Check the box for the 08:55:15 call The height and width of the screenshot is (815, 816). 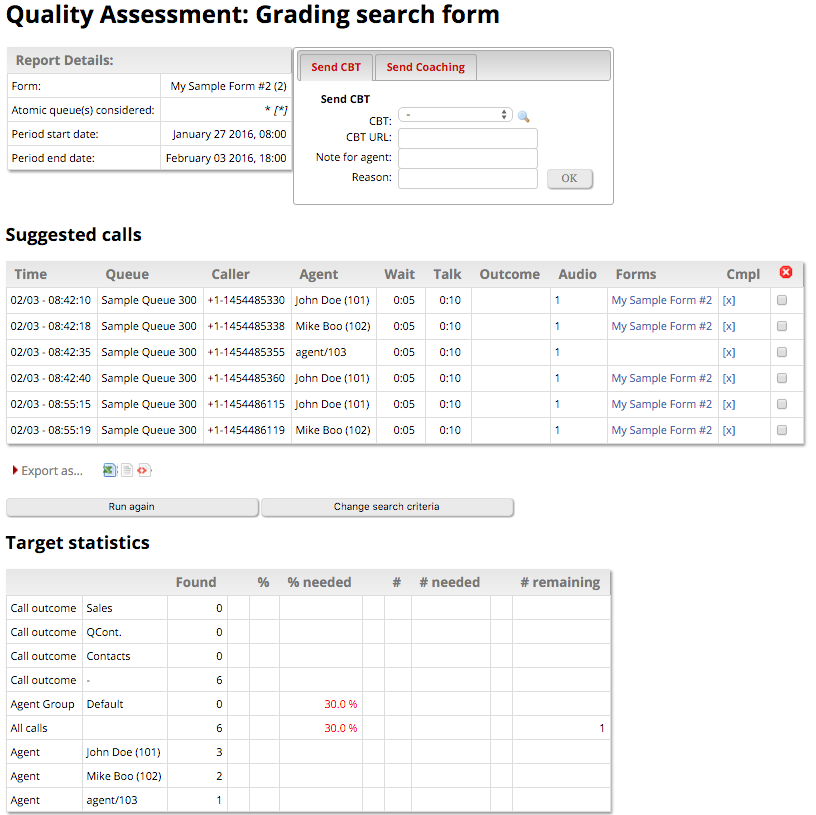pos(782,404)
